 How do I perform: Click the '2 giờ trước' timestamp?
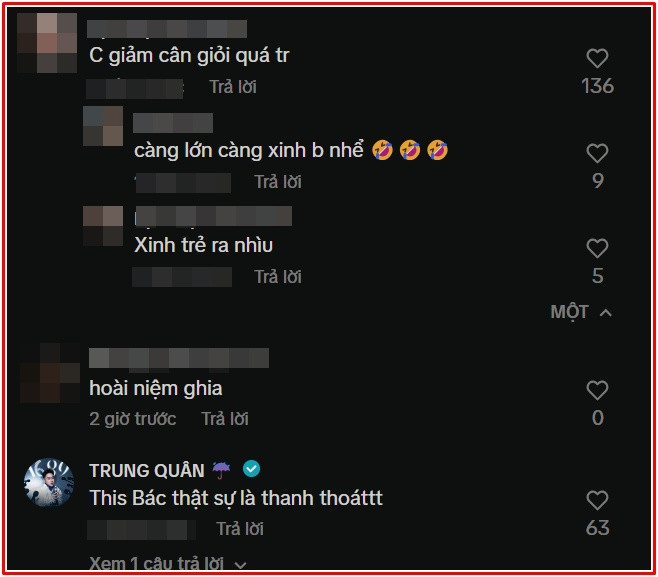133,418
